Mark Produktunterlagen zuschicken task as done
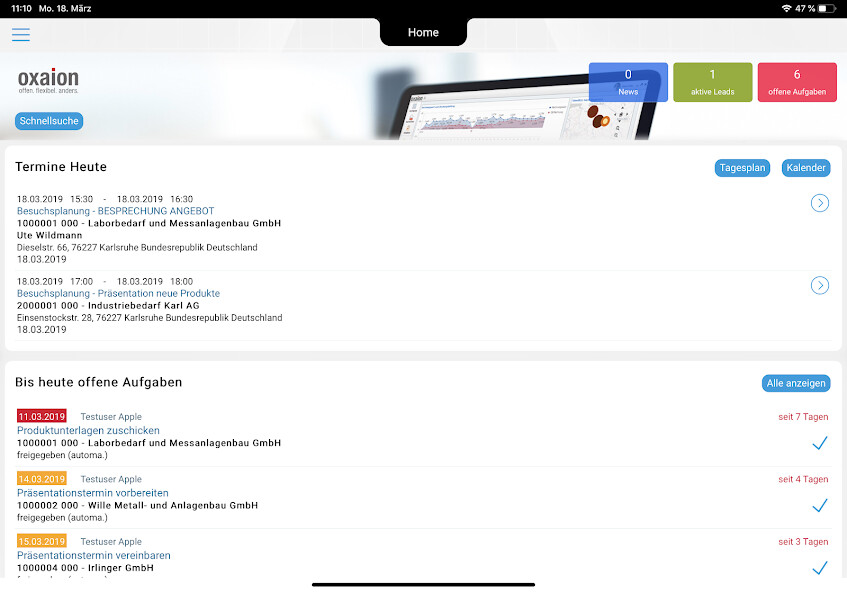The width and height of the screenshot is (847, 592). [x=820, y=443]
